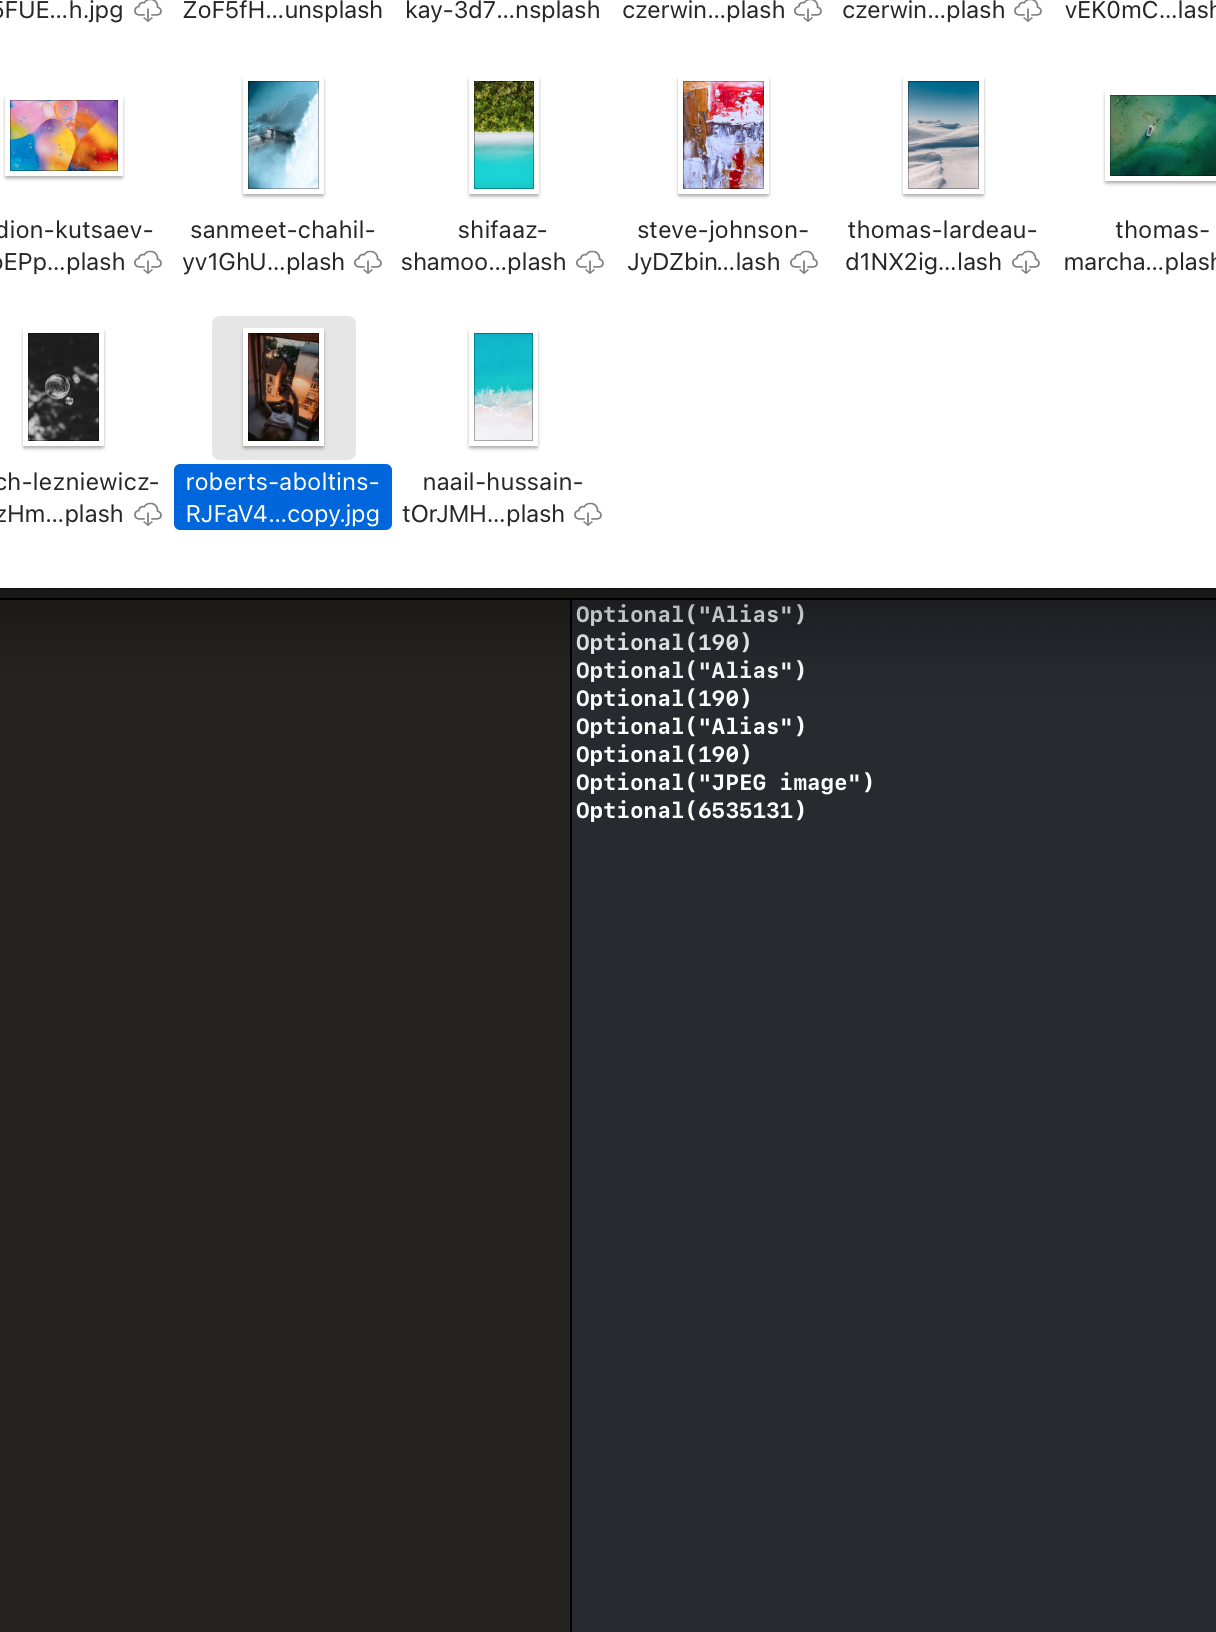Click cloud download icon for shifaaz-shamoo file
This screenshot has height=1632, width=1216.
[x=590, y=263]
